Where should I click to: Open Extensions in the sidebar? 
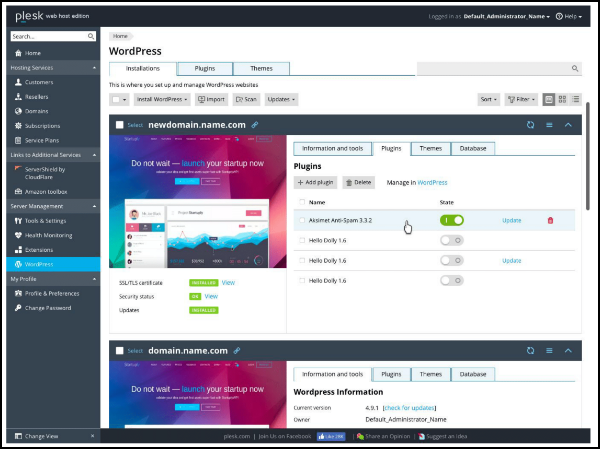pos(39,249)
